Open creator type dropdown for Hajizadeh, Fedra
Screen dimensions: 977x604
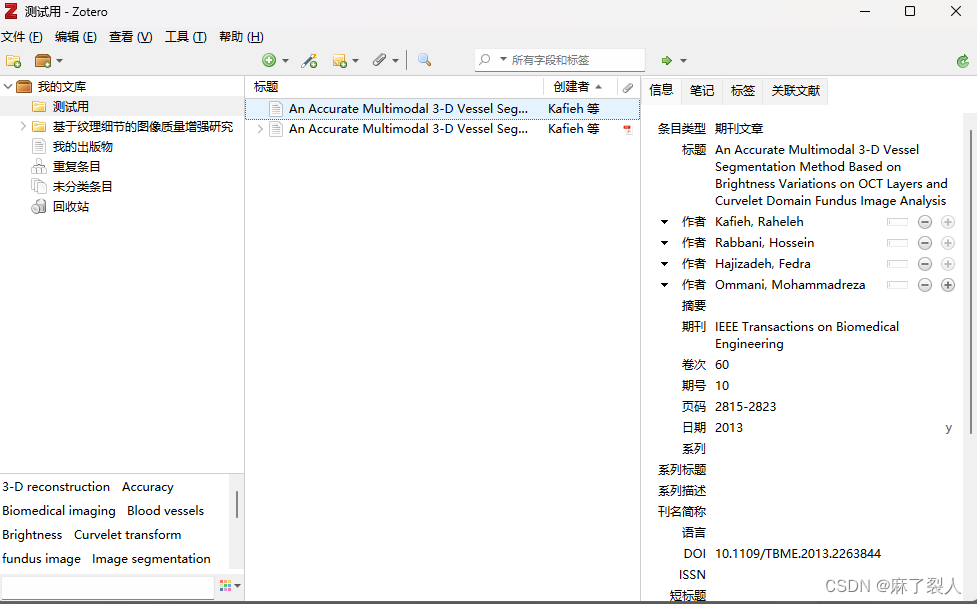coord(664,264)
